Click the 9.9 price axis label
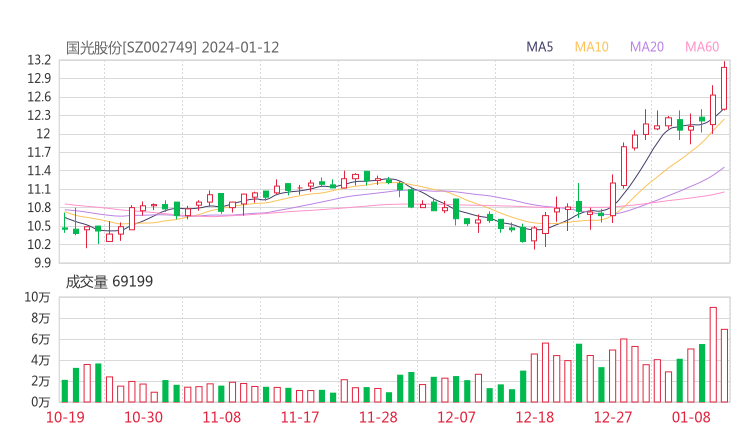The image size is (740, 440). coord(42,262)
